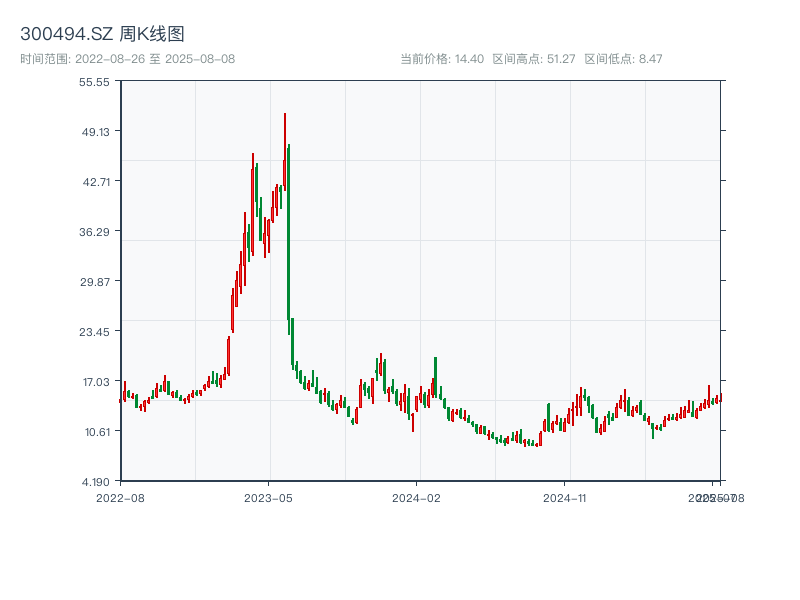This screenshot has width=800, height=600.
Task: Click the x-axis label 2023-05
Action: click(x=268, y=498)
